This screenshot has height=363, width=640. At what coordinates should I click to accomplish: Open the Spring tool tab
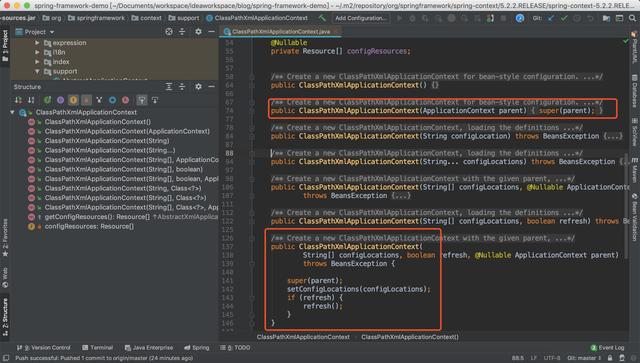[x=197, y=347]
